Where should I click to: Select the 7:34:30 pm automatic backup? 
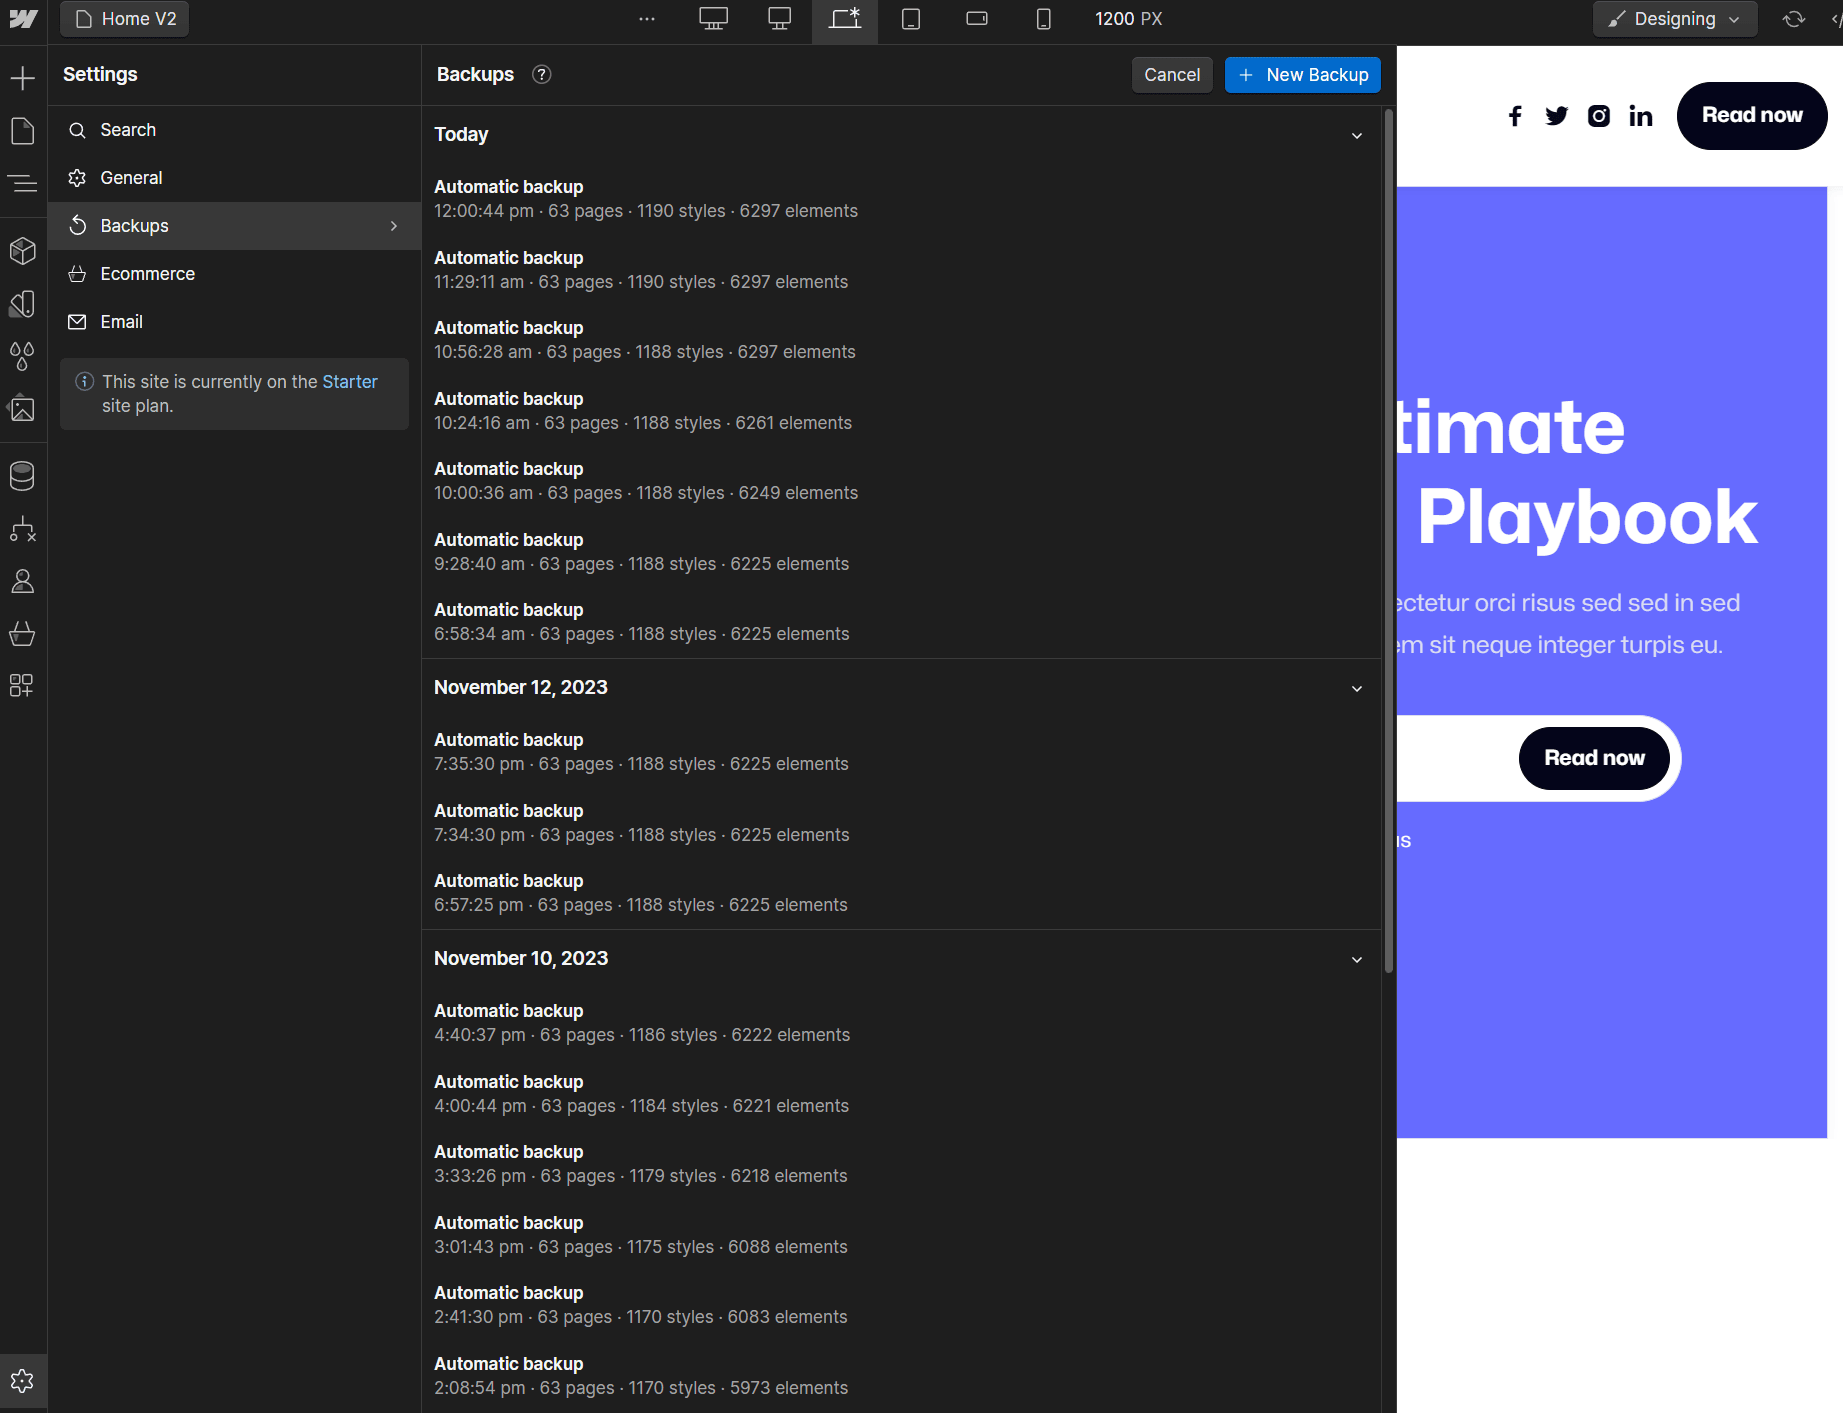pos(901,823)
